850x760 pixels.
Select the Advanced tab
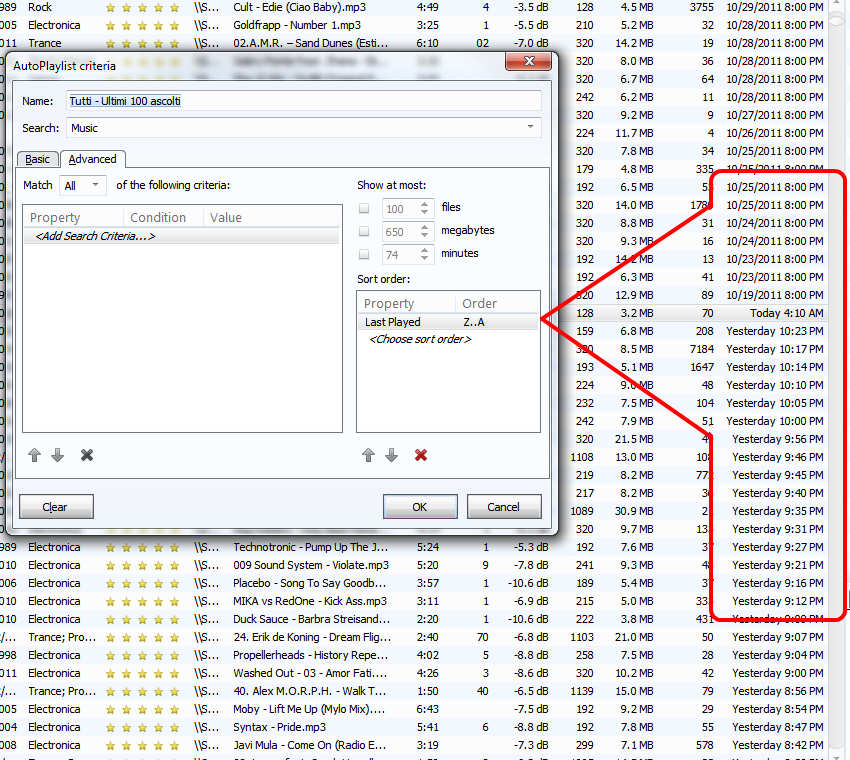pyautogui.click(x=92, y=159)
